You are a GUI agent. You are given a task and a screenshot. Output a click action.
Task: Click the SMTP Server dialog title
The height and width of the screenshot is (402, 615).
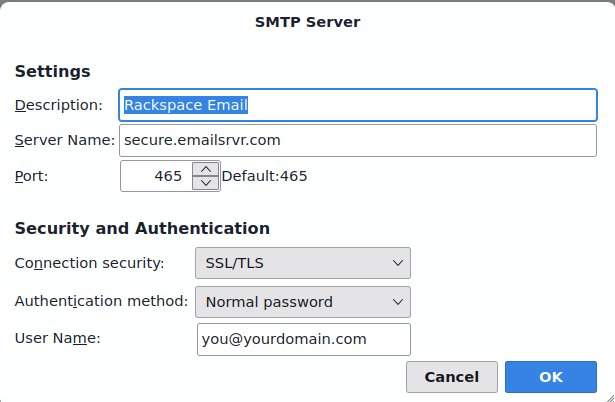click(x=308, y=22)
